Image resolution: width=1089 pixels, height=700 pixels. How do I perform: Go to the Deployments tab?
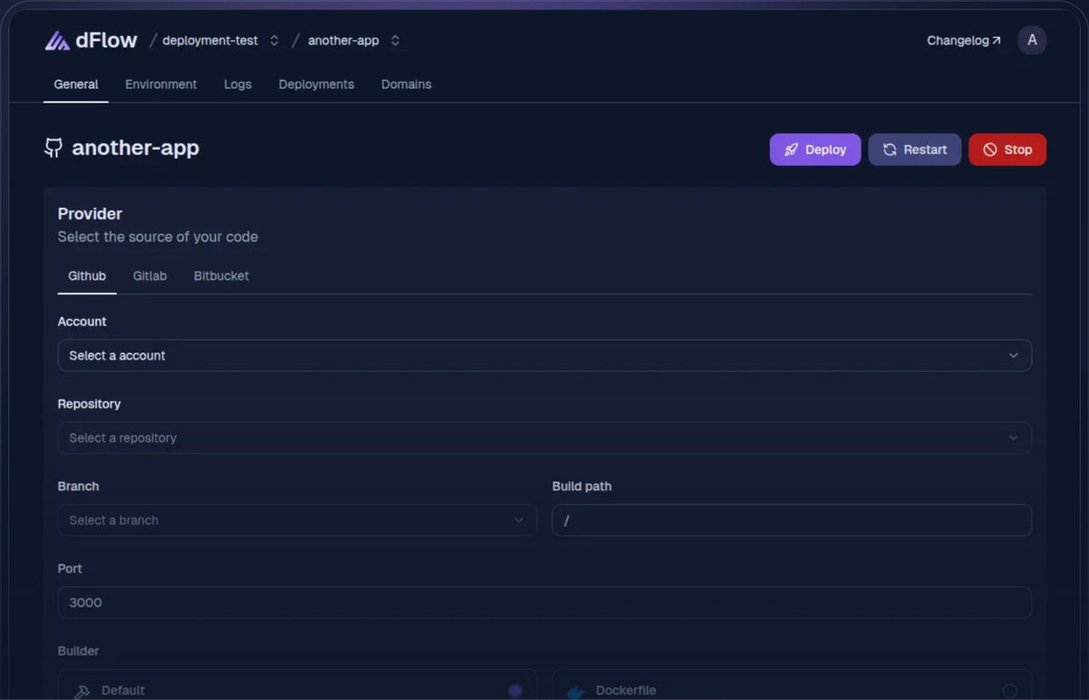[316, 84]
